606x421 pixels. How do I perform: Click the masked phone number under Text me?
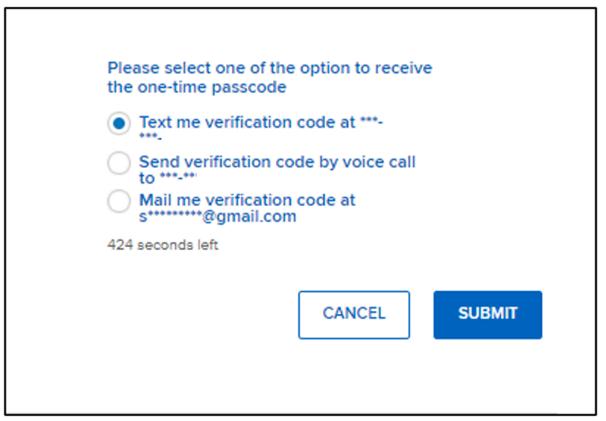pos(151,137)
